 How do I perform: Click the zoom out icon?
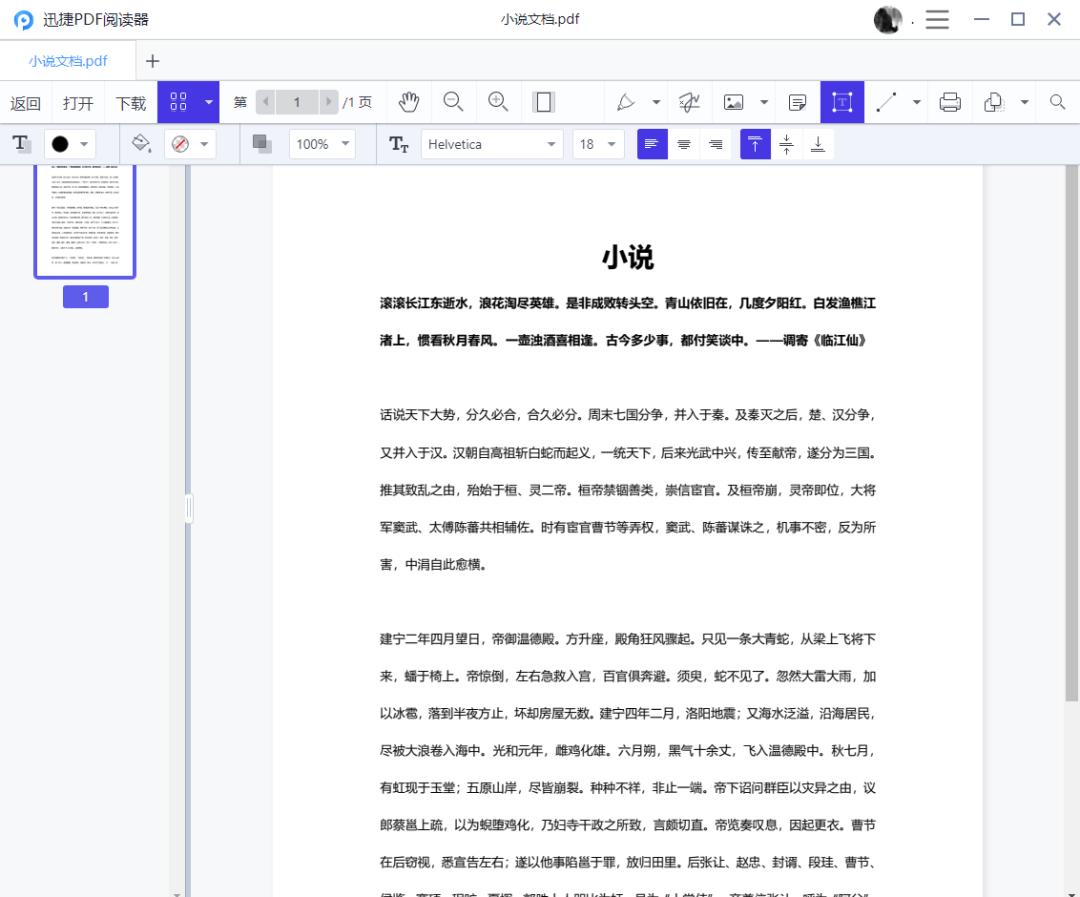coord(453,101)
